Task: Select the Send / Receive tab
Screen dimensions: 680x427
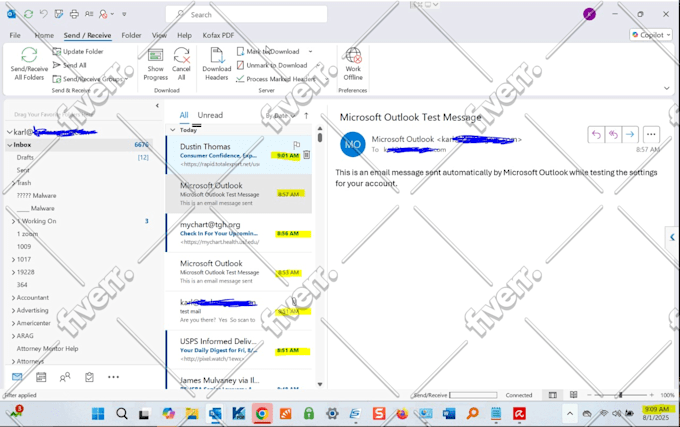Action: pyautogui.click(x=87, y=35)
